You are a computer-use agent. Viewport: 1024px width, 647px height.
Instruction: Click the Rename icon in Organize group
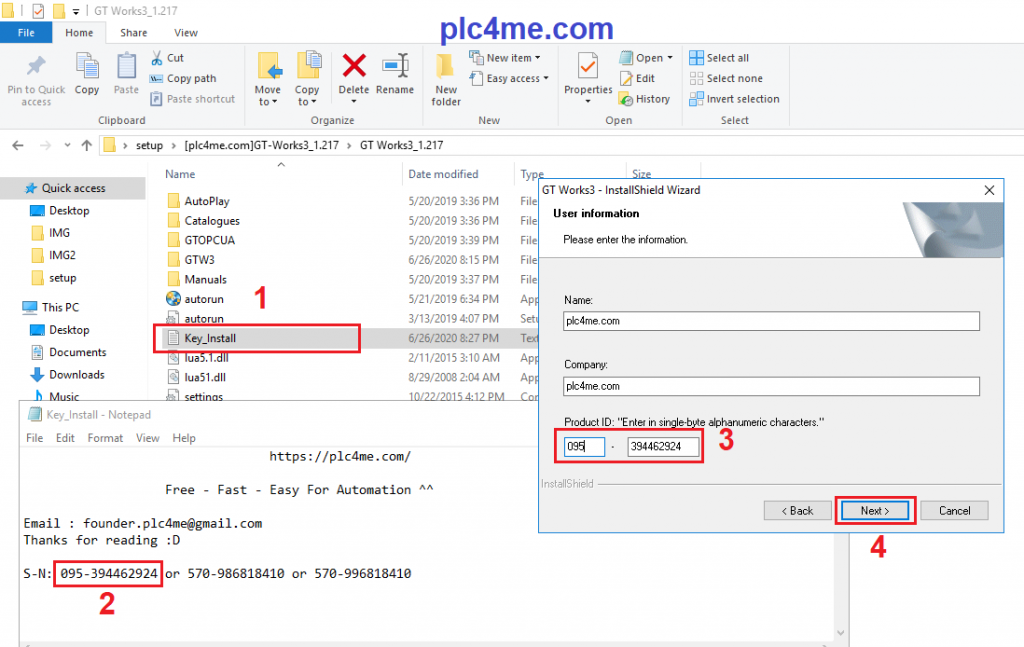tap(395, 66)
